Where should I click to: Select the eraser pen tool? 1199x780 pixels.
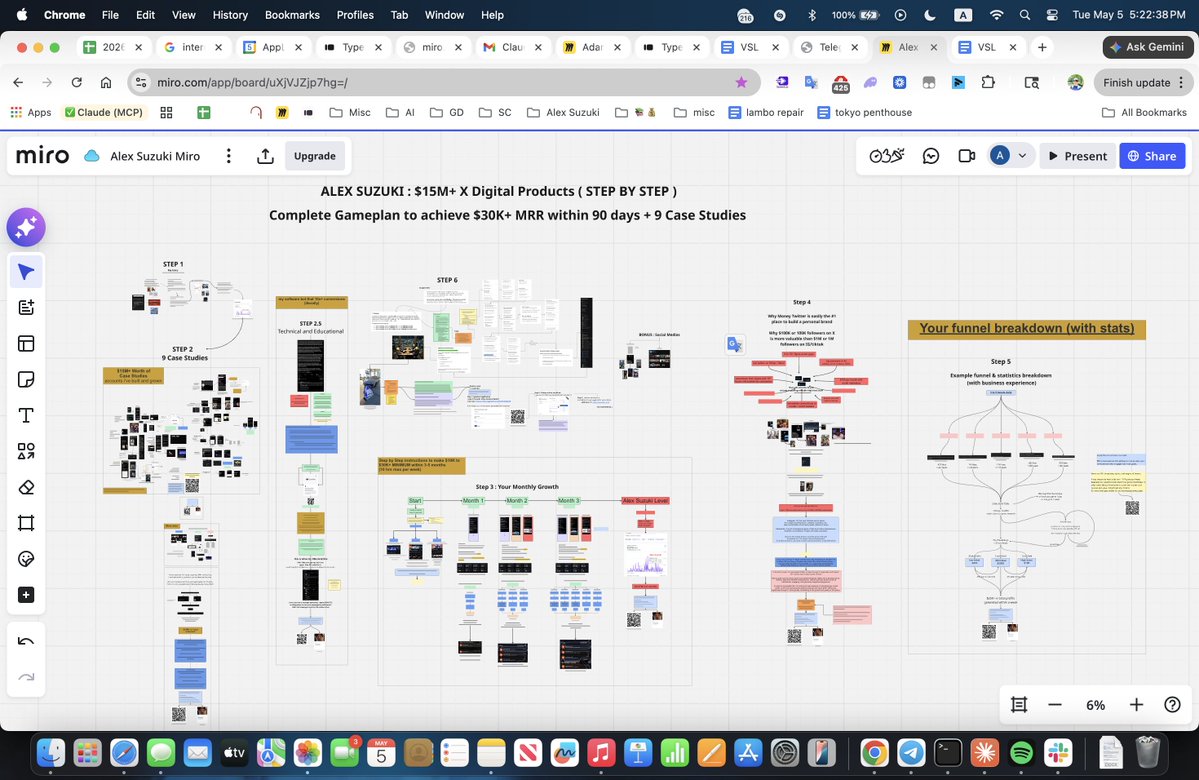(x=26, y=487)
